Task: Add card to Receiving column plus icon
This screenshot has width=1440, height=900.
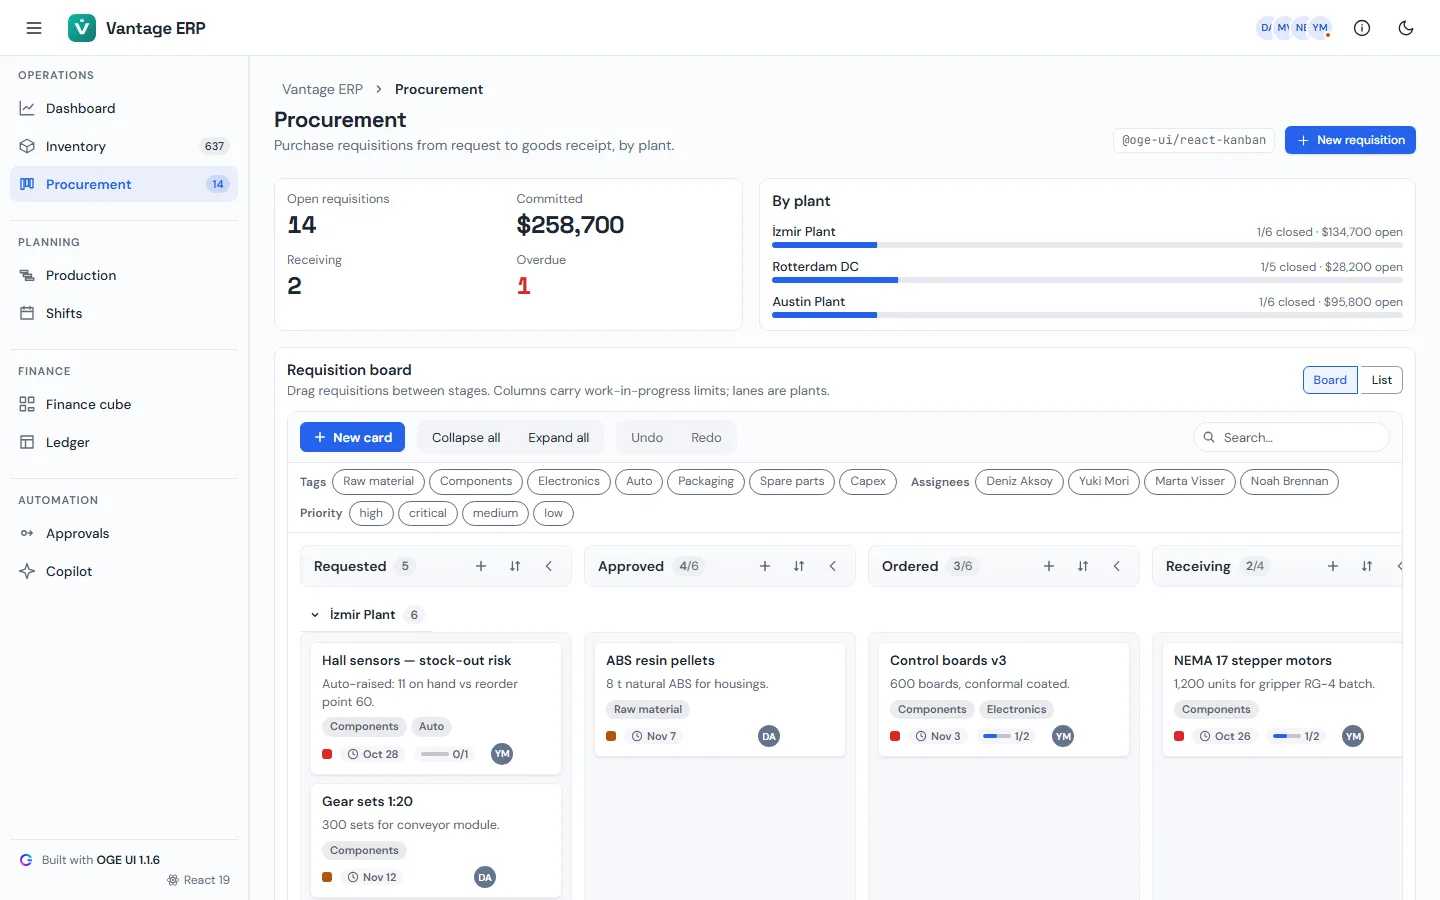Action: pos(1333,566)
